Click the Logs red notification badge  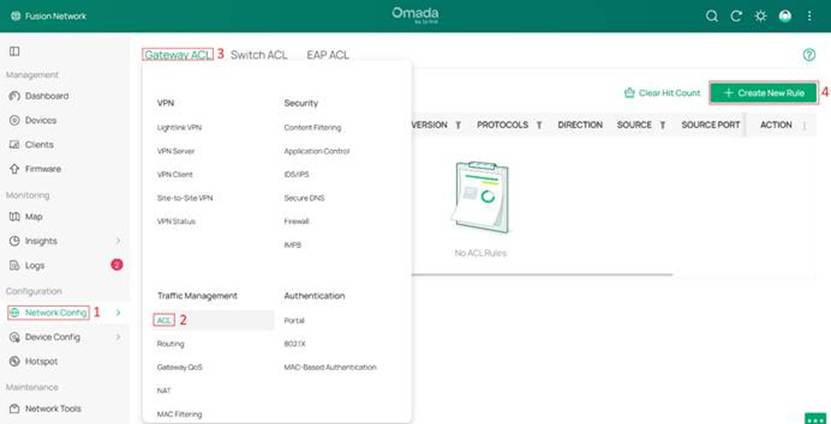pos(117,264)
